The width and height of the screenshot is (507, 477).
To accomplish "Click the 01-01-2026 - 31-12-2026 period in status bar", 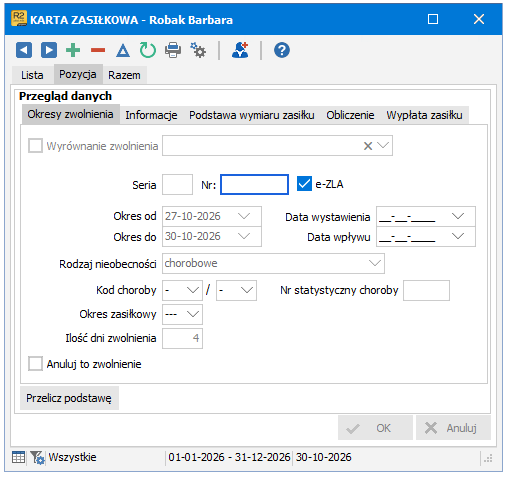I will pos(229,457).
